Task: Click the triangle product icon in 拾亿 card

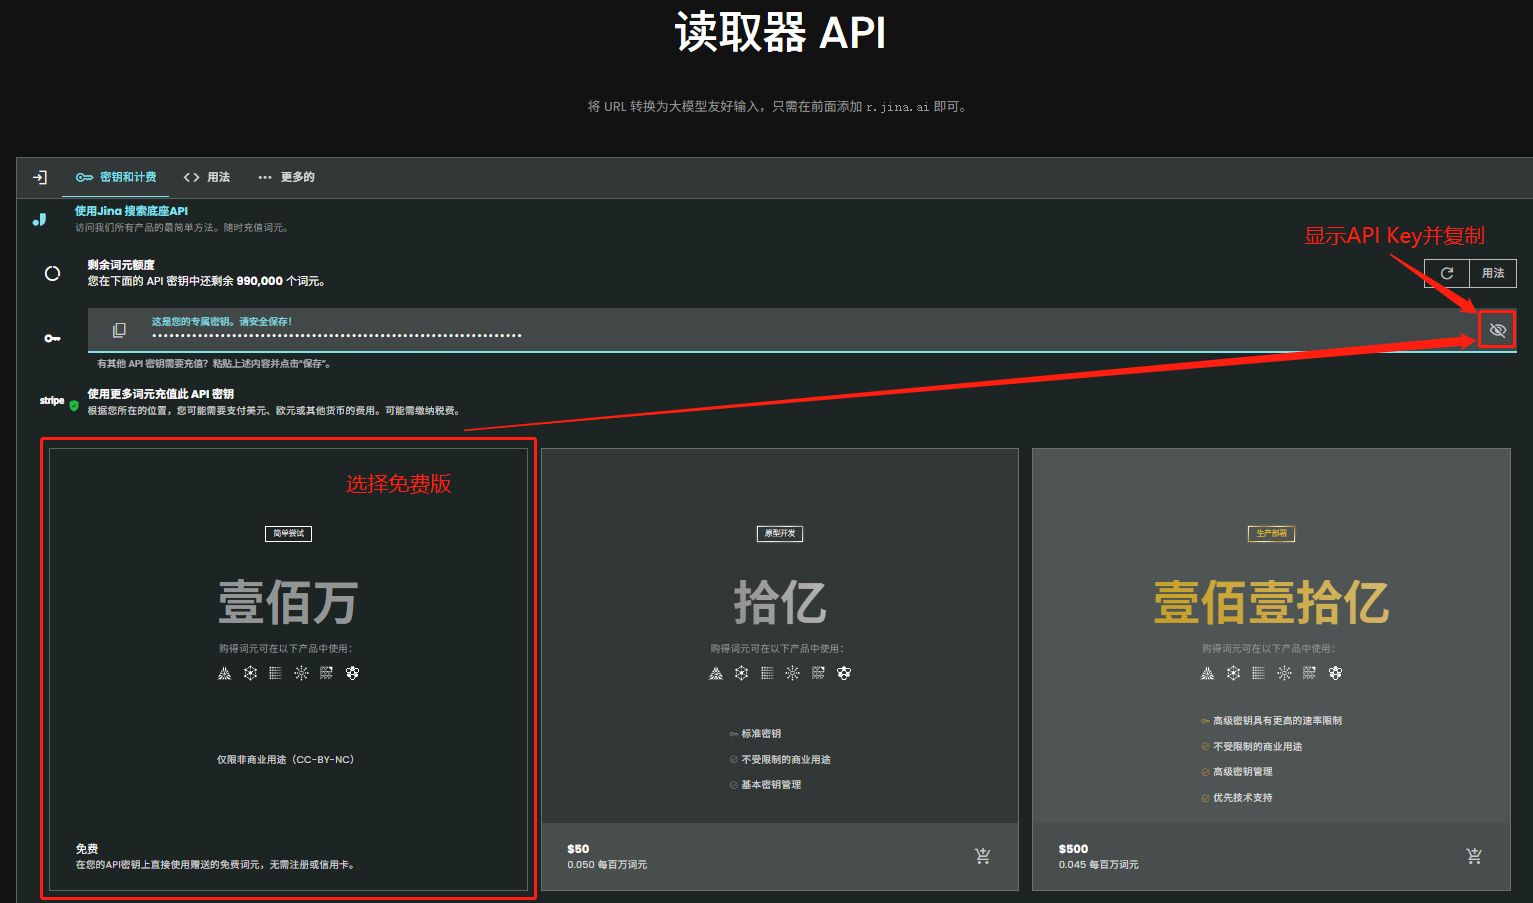Action: [716, 673]
